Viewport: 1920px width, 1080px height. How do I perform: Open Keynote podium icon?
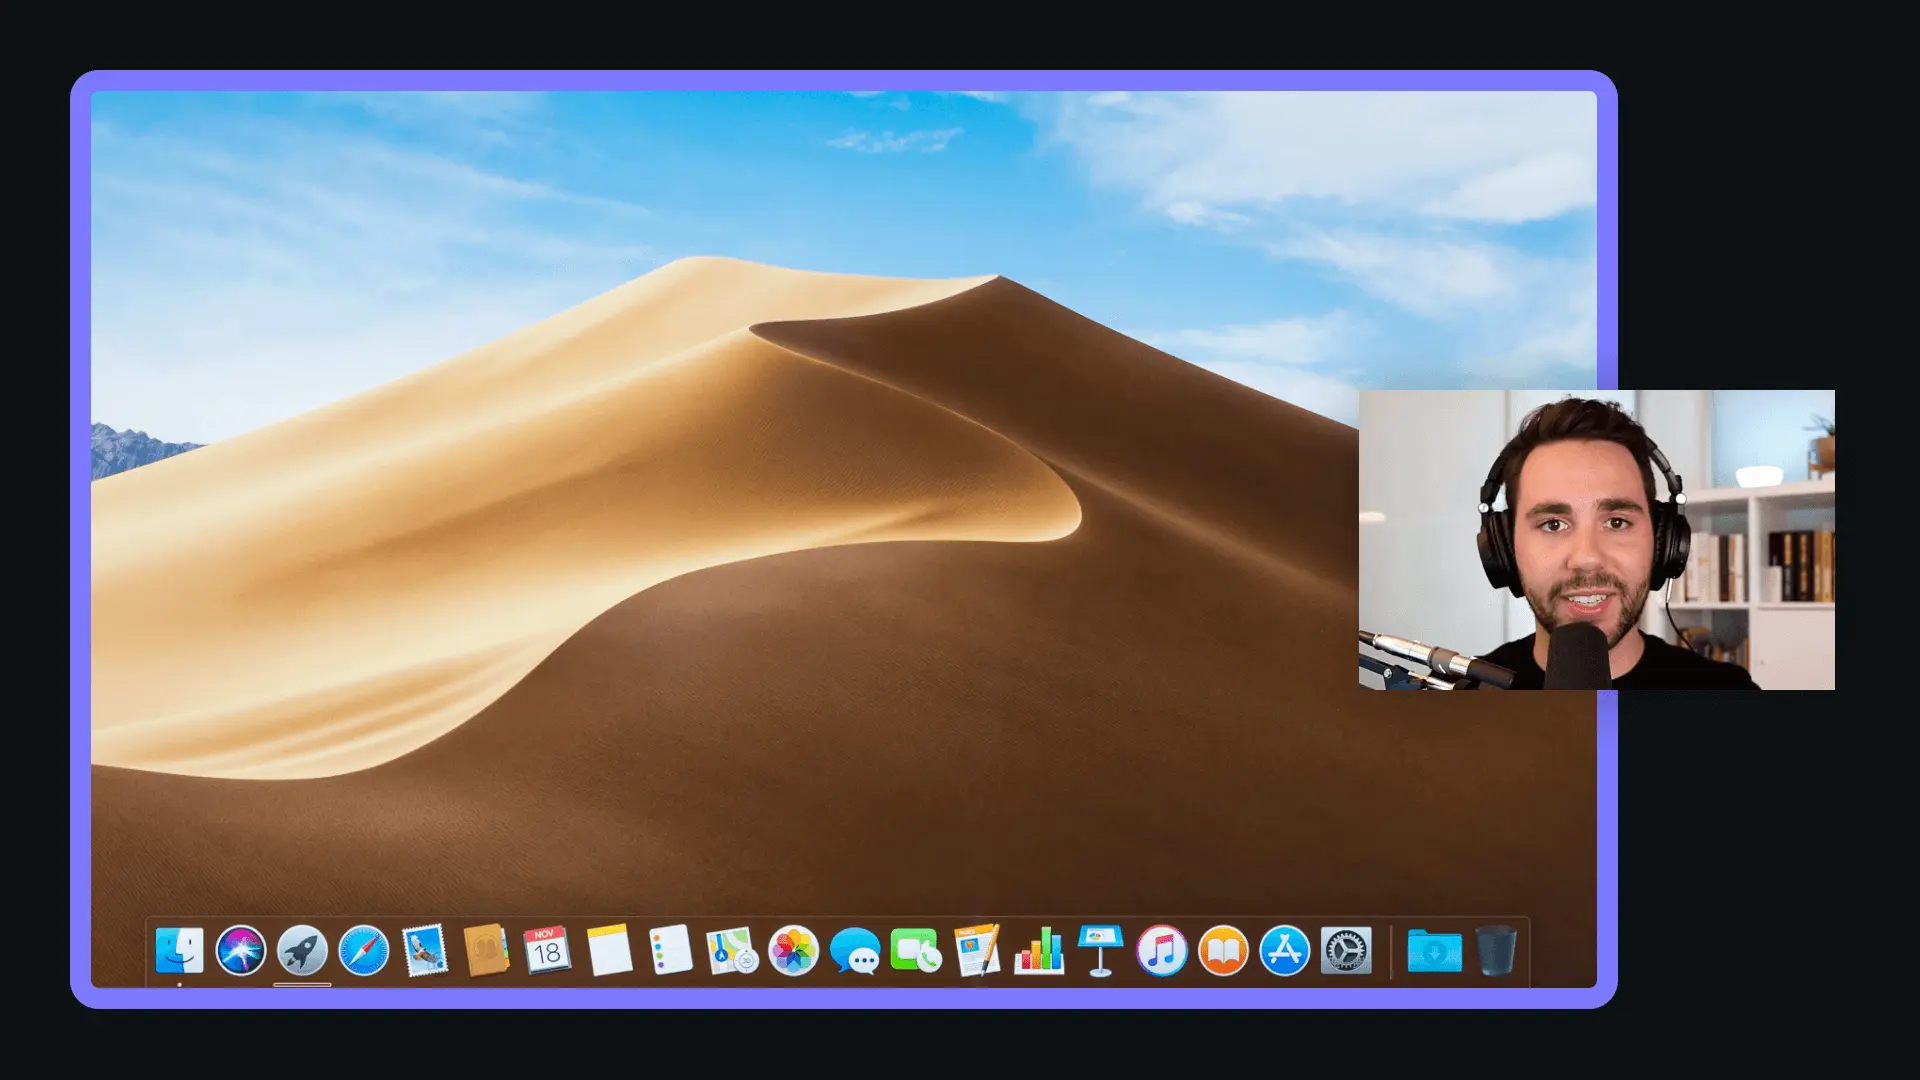(1100, 950)
